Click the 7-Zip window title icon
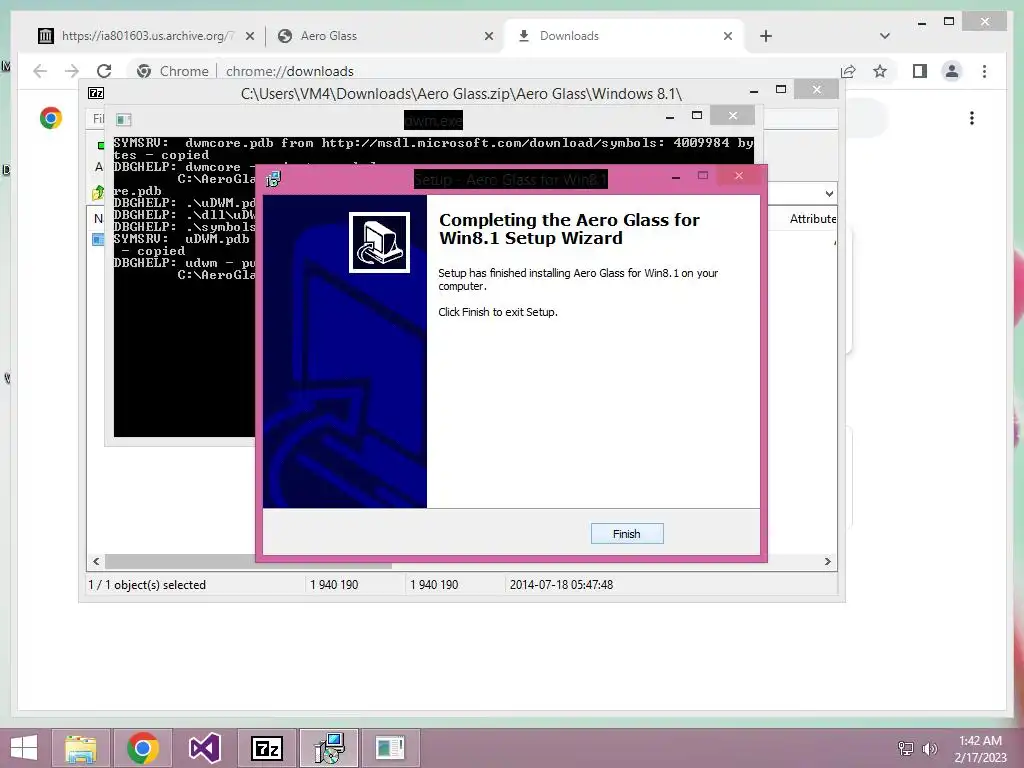Image resolution: width=1024 pixels, height=768 pixels. [x=96, y=93]
